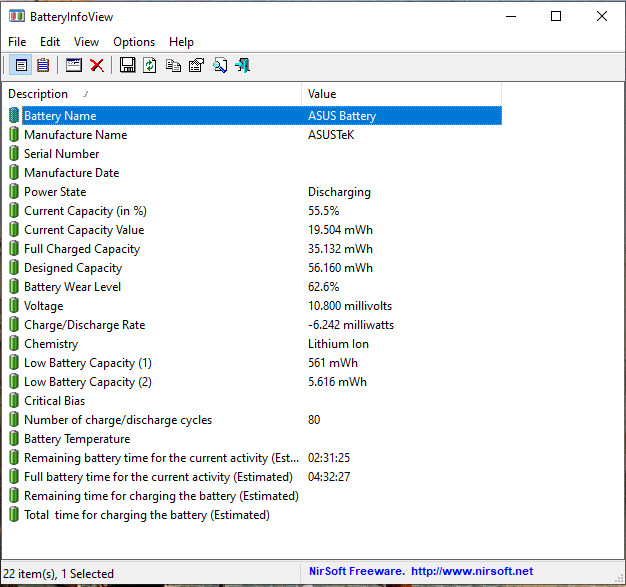Click the battery icon beside Total time for charging

(14, 515)
